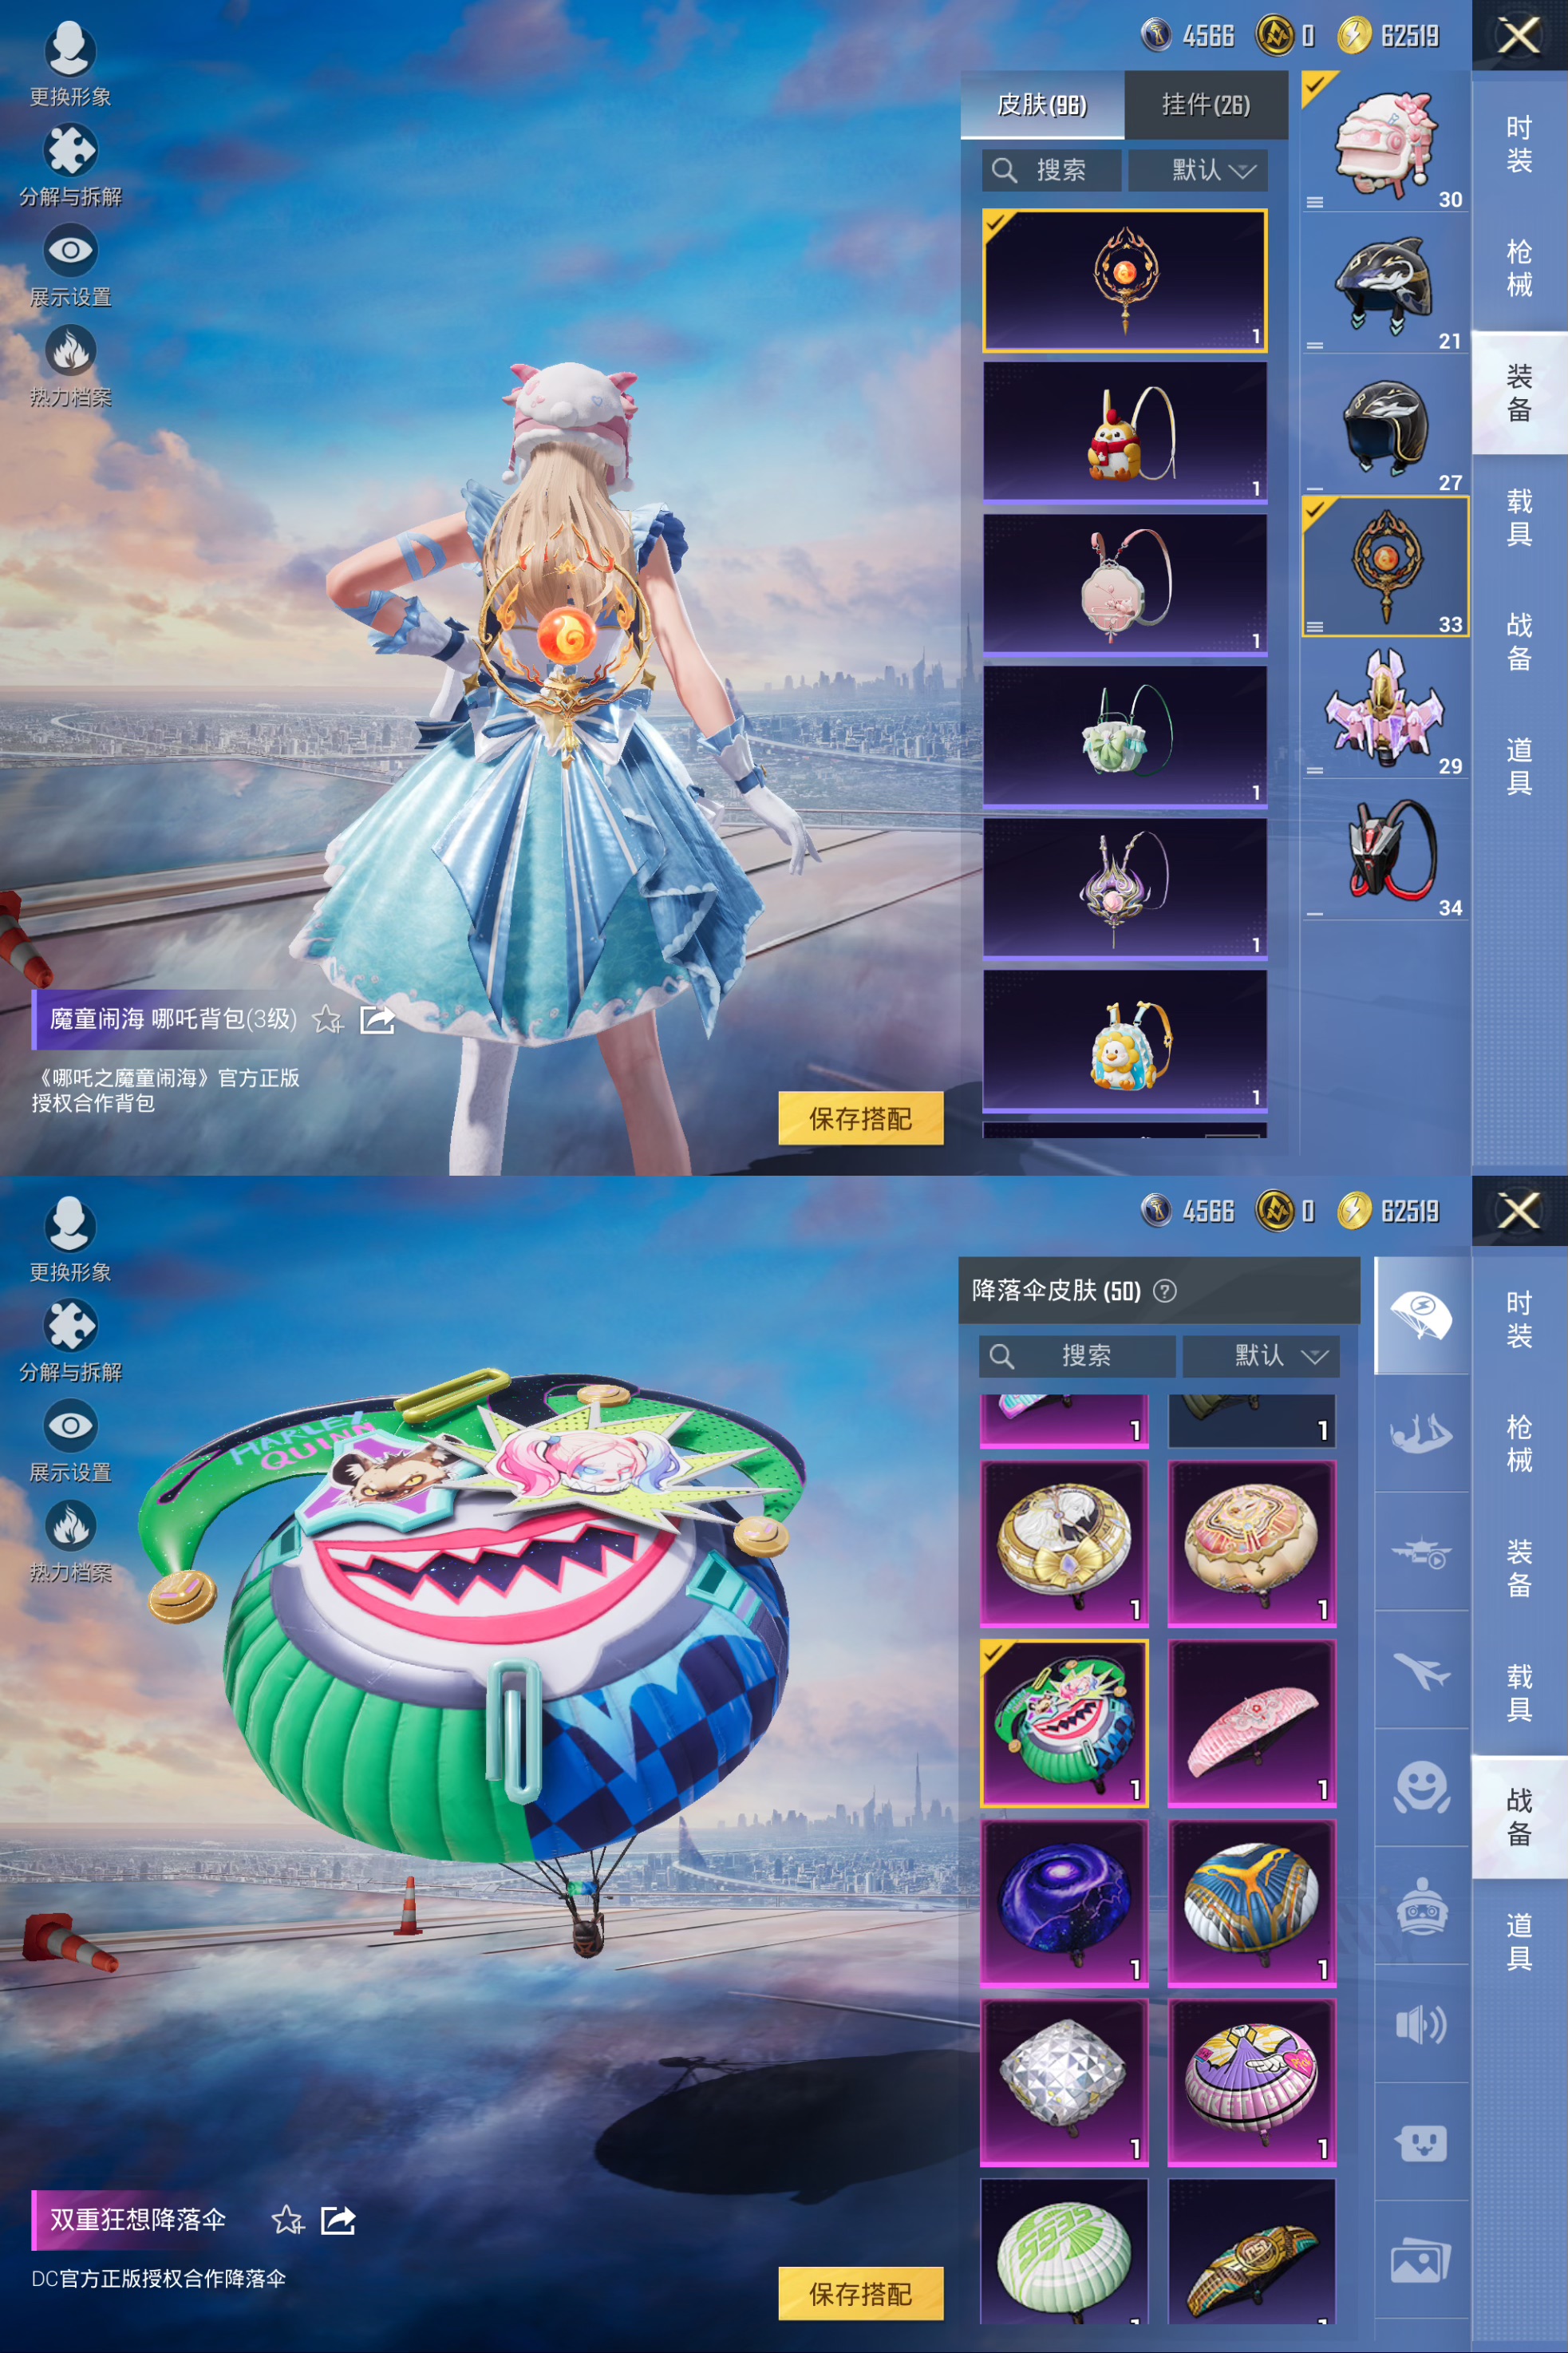Switch to the 皮肤(98) tab

click(1042, 104)
